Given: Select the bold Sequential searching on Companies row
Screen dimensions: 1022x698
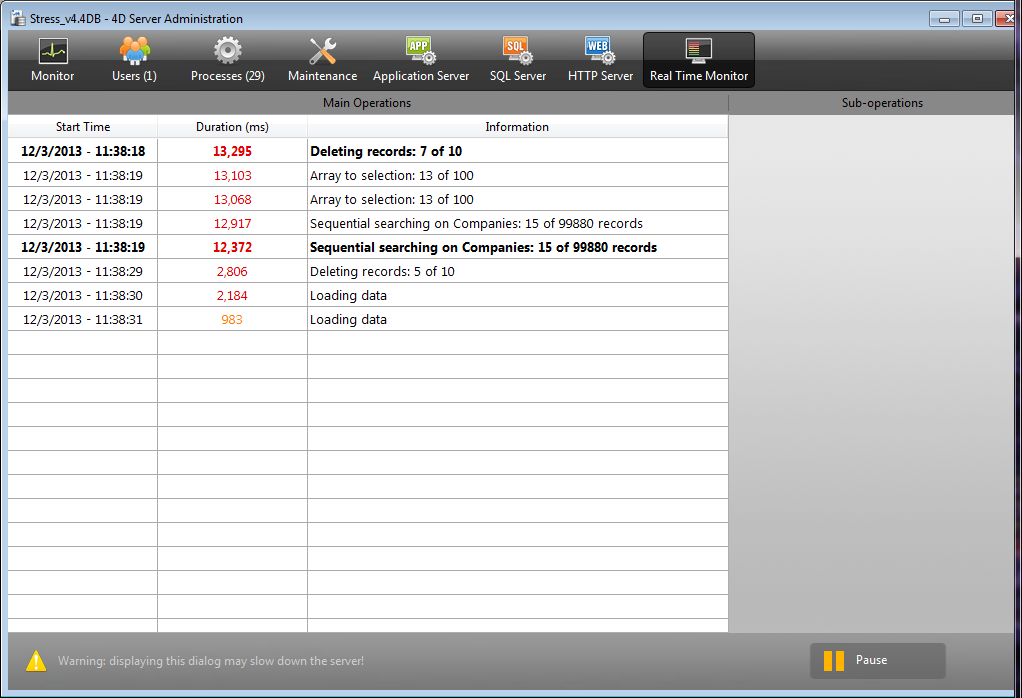Looking at the screenshot, I should pyautogui.click(x=483, y=248).
